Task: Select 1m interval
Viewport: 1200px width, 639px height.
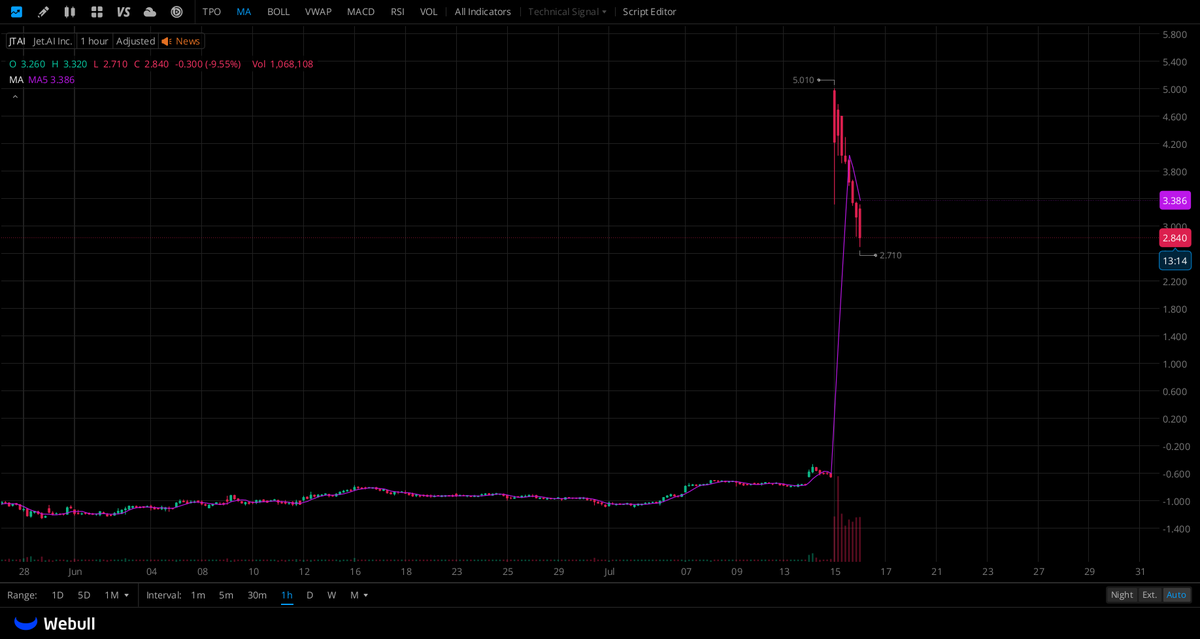Action: tap(198, 595)
